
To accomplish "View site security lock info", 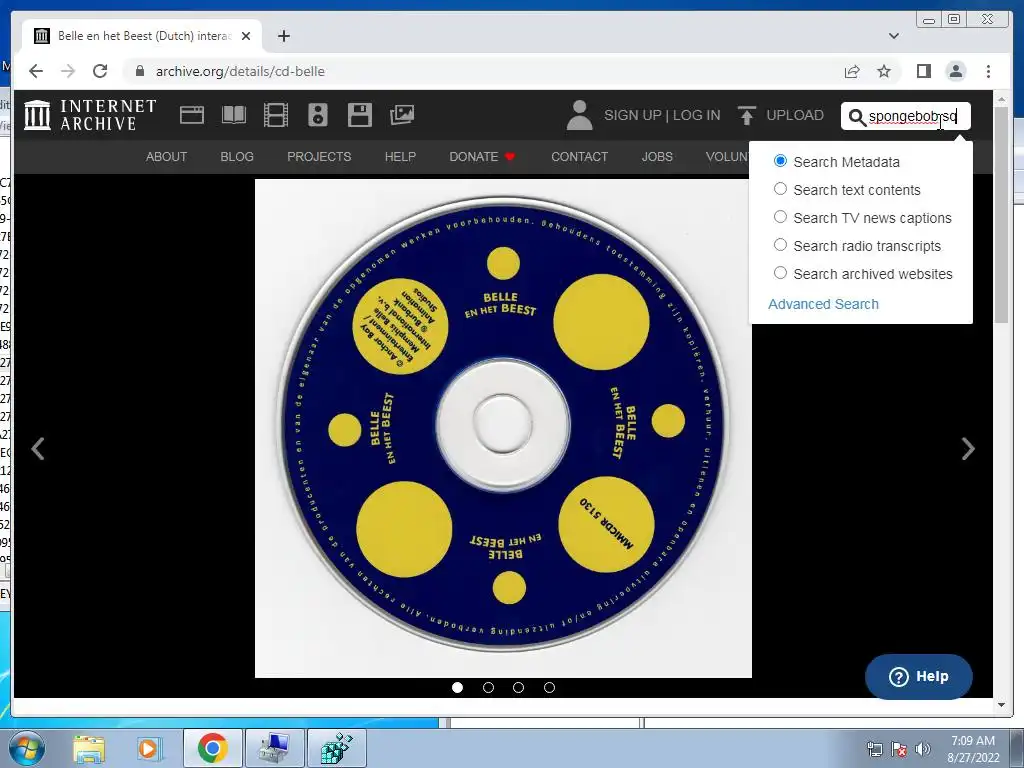I will (x=139, y=71).
